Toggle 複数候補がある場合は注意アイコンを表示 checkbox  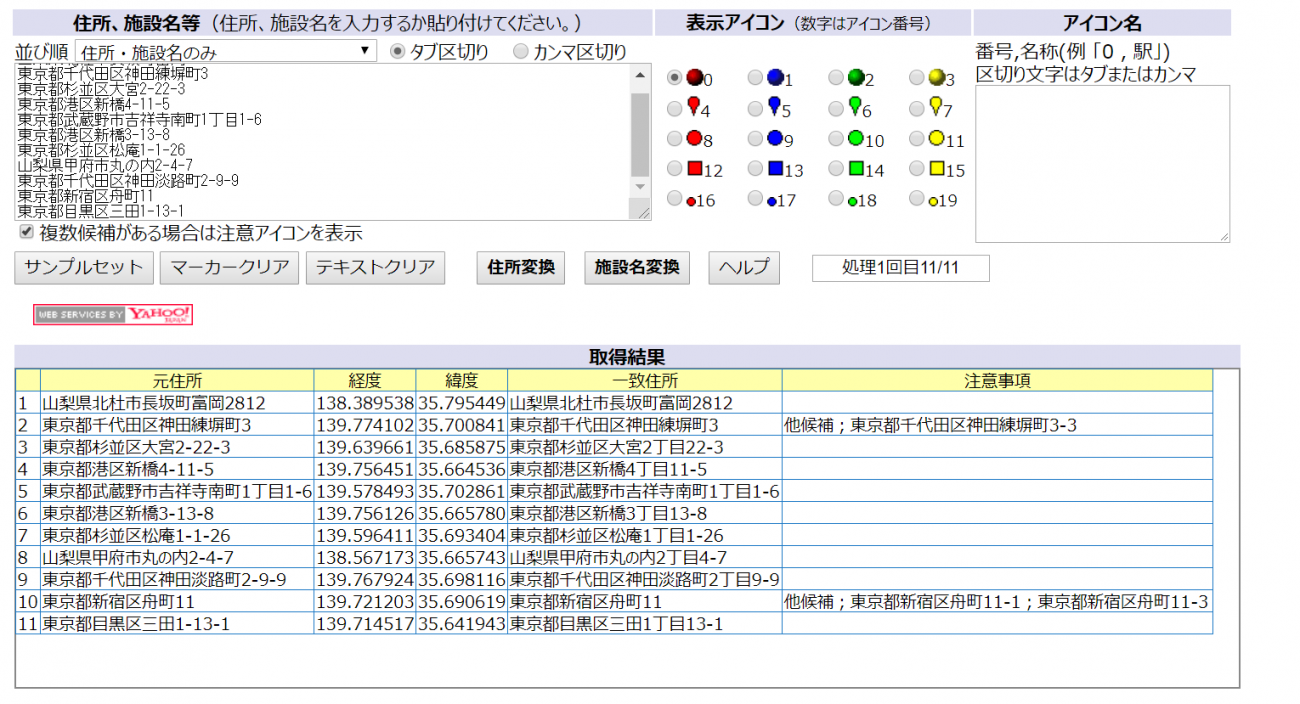click(26, 232)
